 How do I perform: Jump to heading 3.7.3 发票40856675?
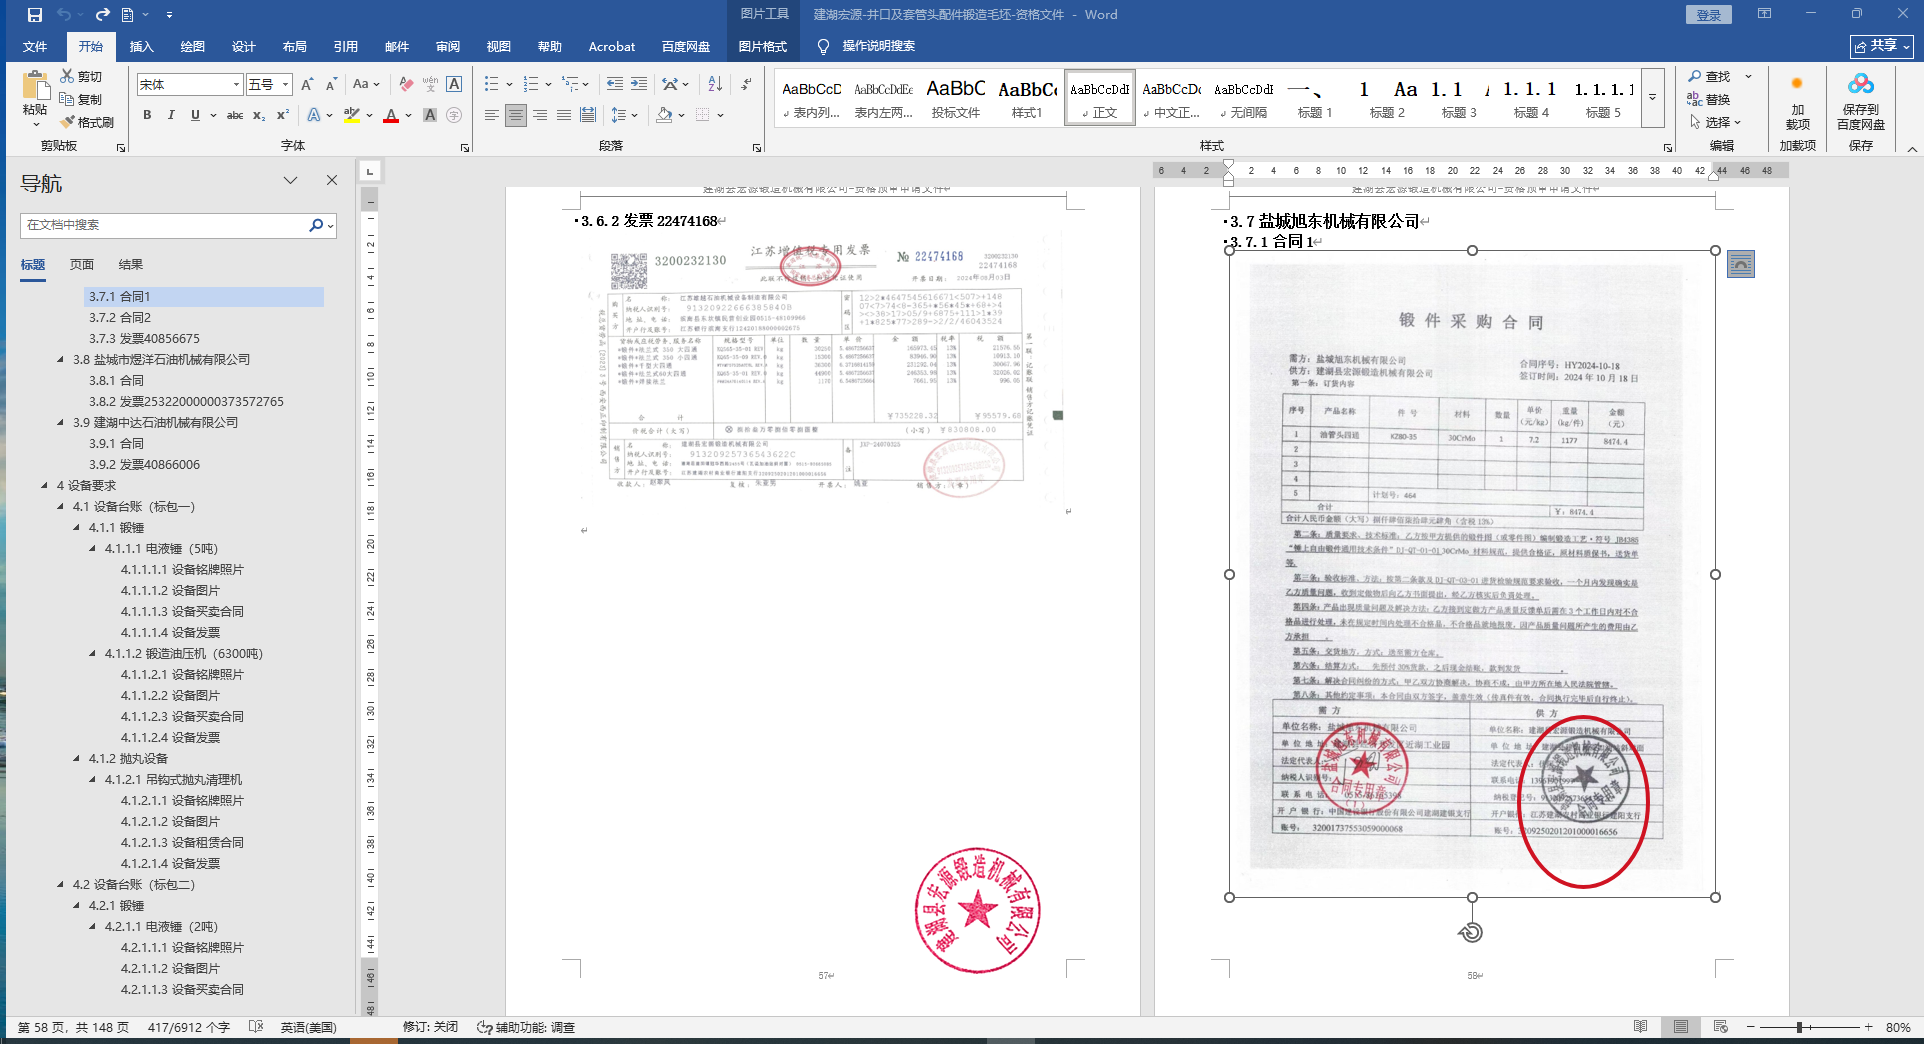(144, 339)
